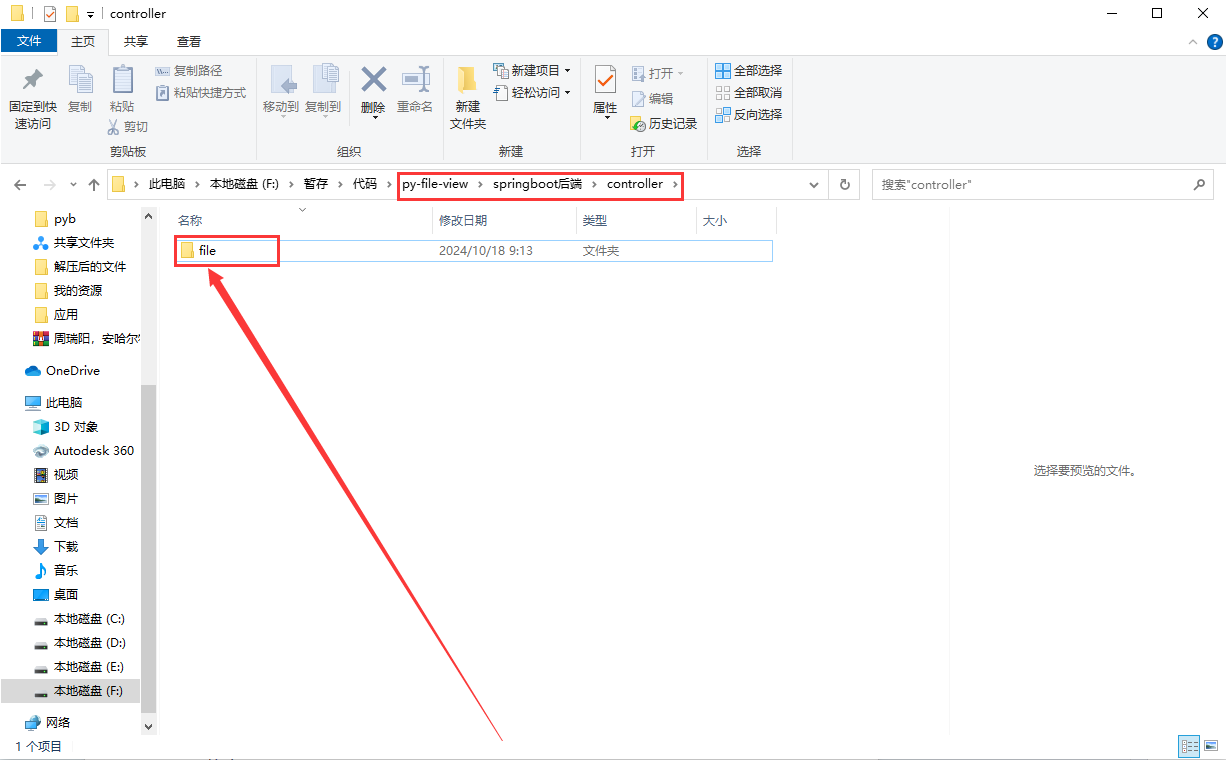Click the Copy (复制) ribbon icon

pyautogui.click(x=80, y=79)
